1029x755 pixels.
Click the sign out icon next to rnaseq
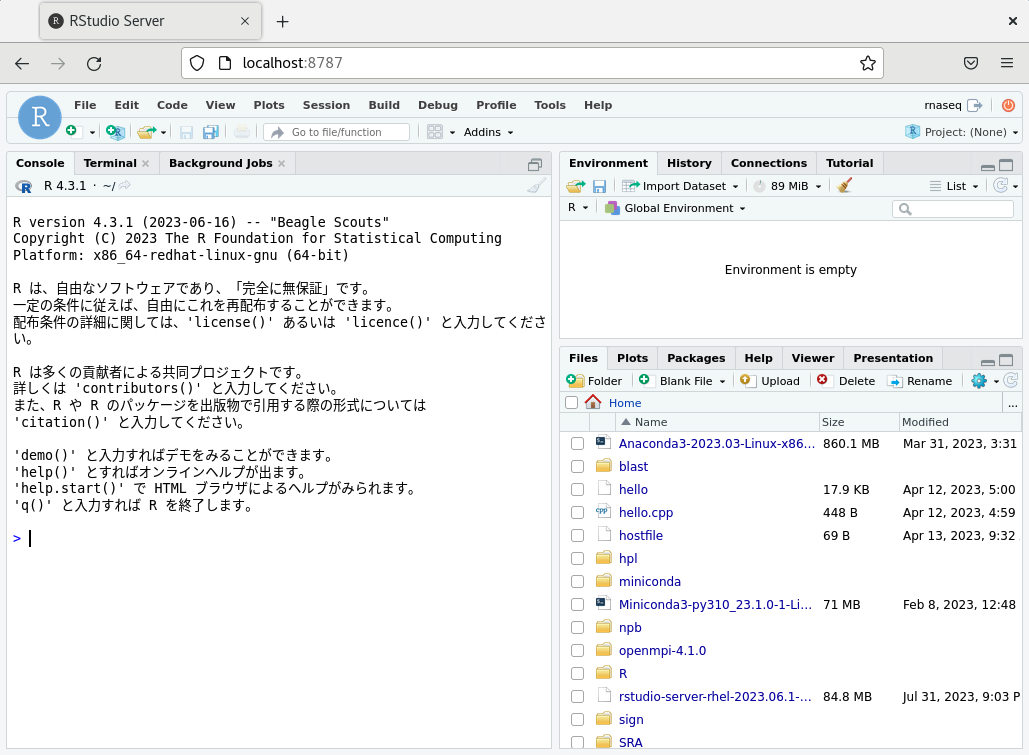(975, 105)
